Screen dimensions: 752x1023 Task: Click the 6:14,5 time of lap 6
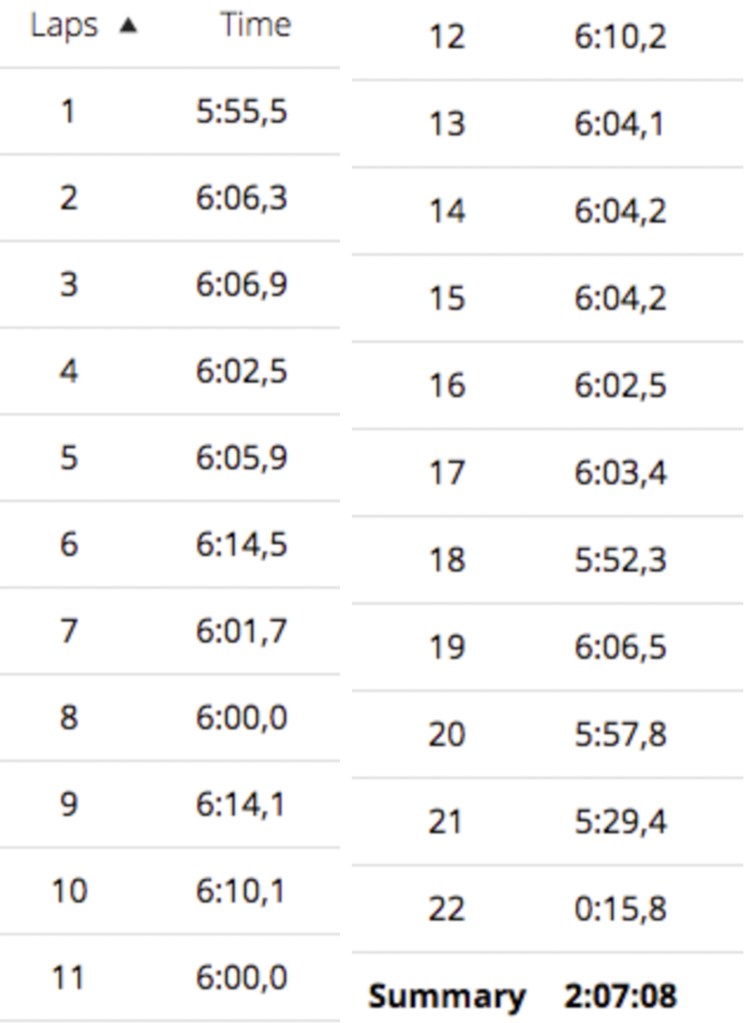point(242,545)
